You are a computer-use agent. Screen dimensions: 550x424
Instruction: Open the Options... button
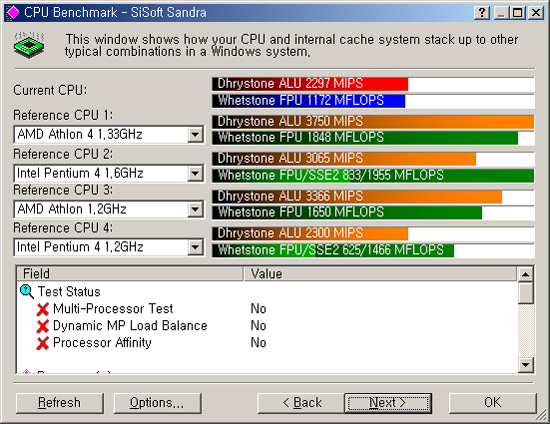coord(157,403)
